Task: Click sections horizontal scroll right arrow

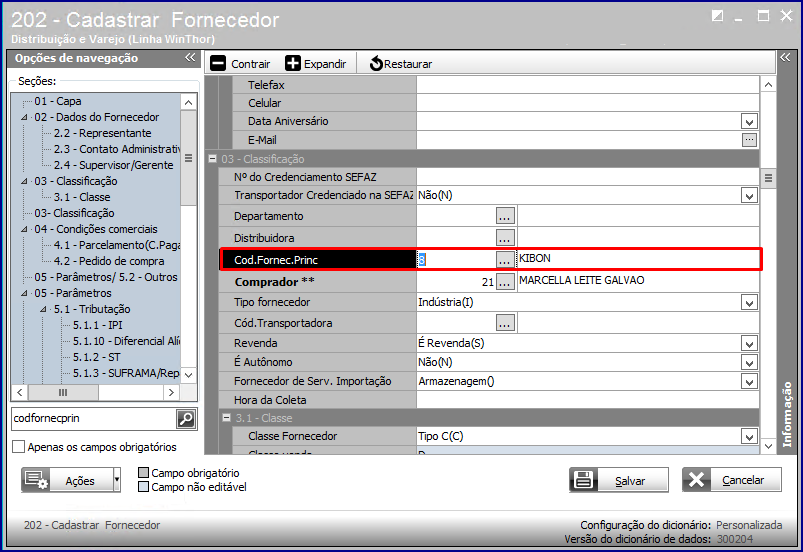Action: (x=171, y=393)
